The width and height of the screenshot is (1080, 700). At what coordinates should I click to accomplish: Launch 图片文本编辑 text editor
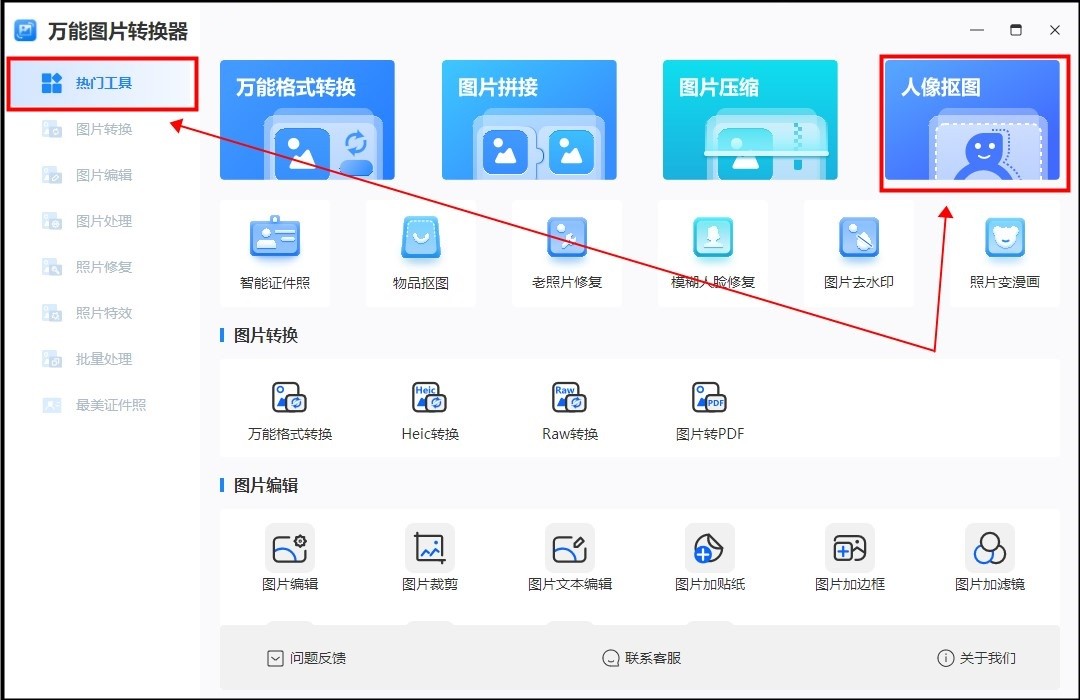[567, 557]
